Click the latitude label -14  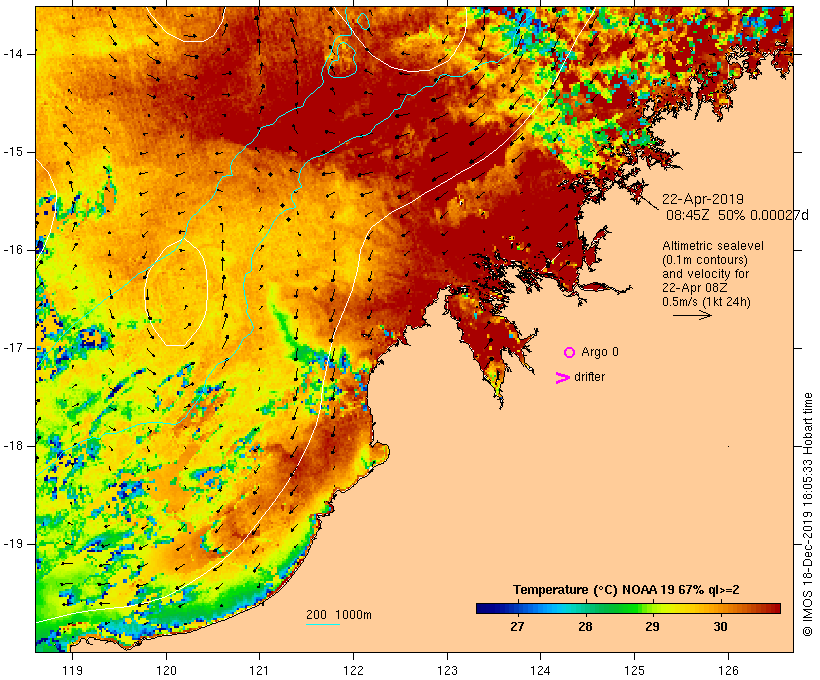13,54
